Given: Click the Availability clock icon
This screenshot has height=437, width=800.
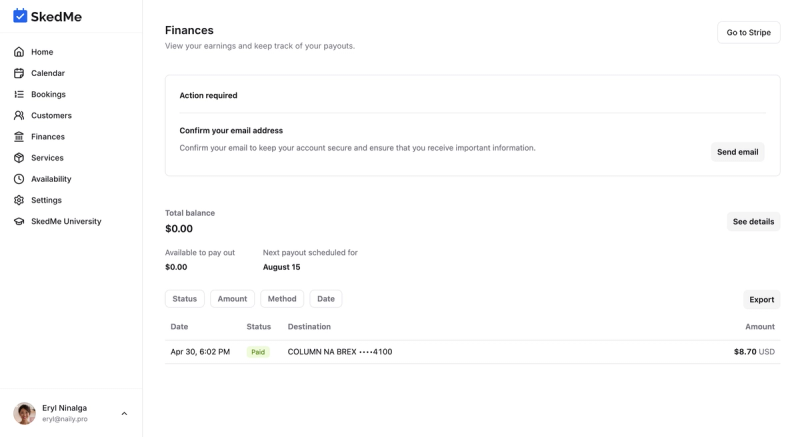Looking at the screenshot, I should pyautogui.click(x=19, y=179).
